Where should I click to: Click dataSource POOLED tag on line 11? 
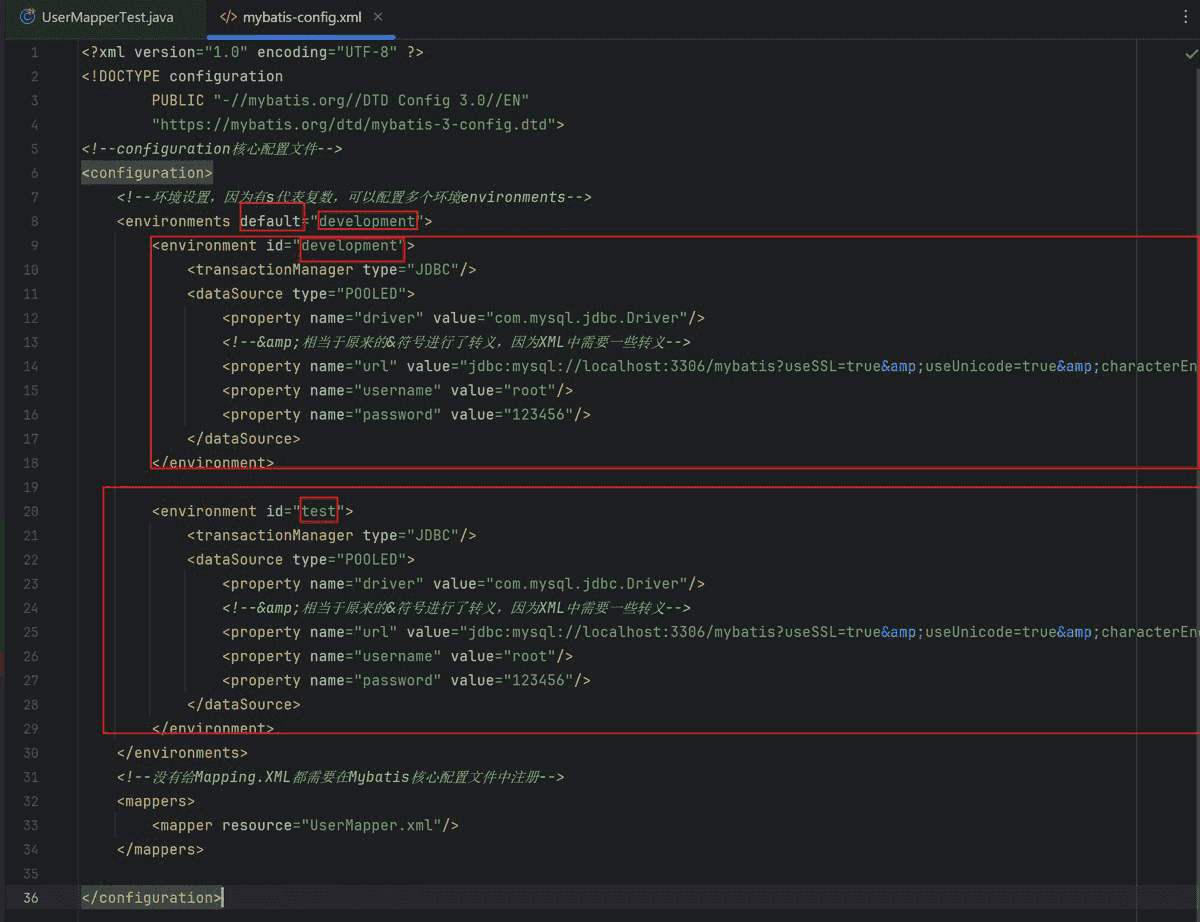pyautogui.click(x=301, y=294)
